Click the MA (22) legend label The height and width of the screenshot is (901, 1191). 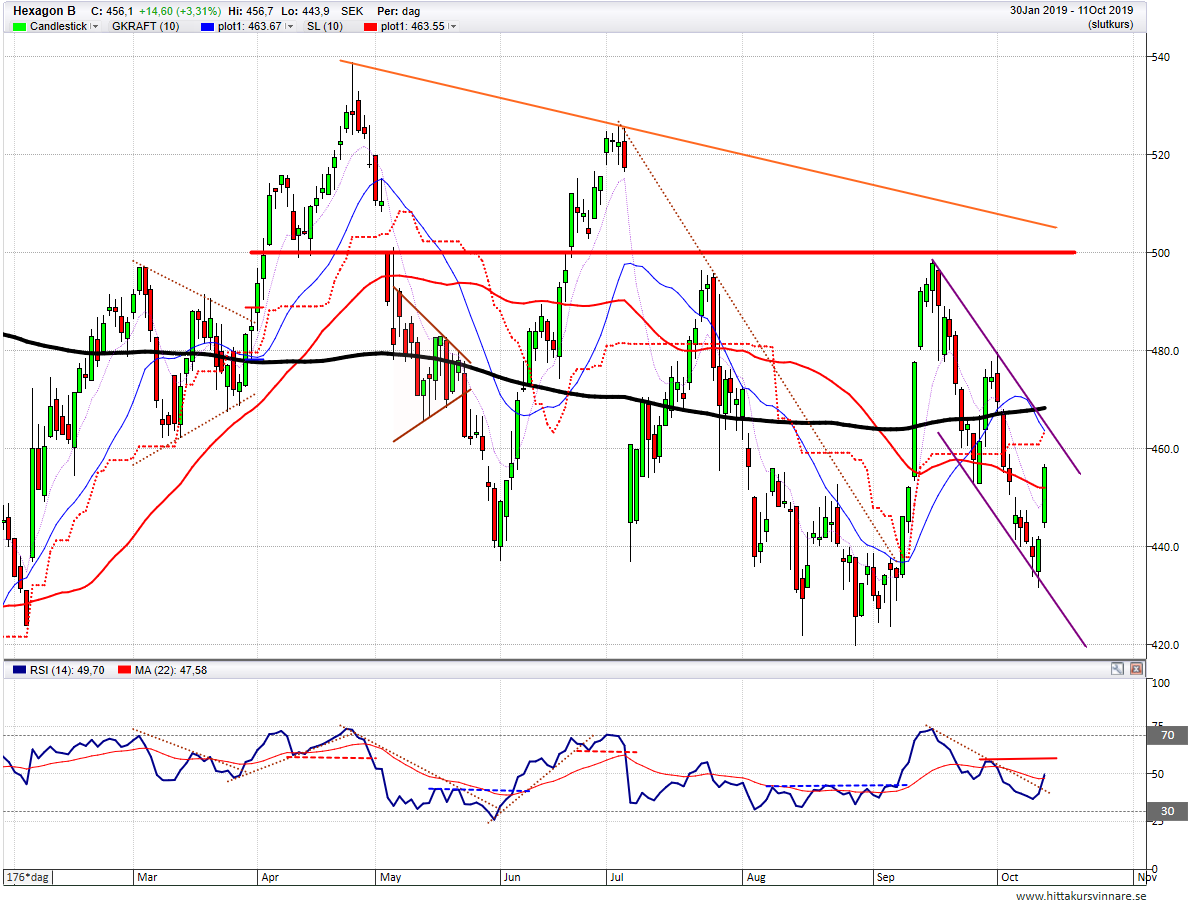coord(171,670)
